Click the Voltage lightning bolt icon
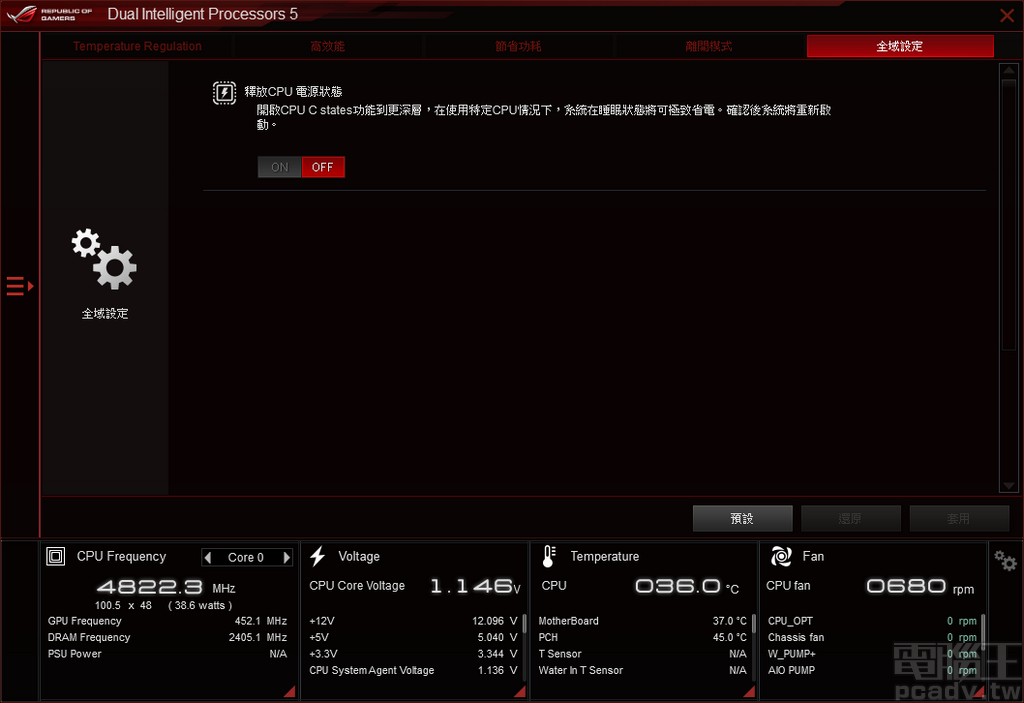Image resolution: width=1024 pixels, height=703 pixels. tap(317, 556)
